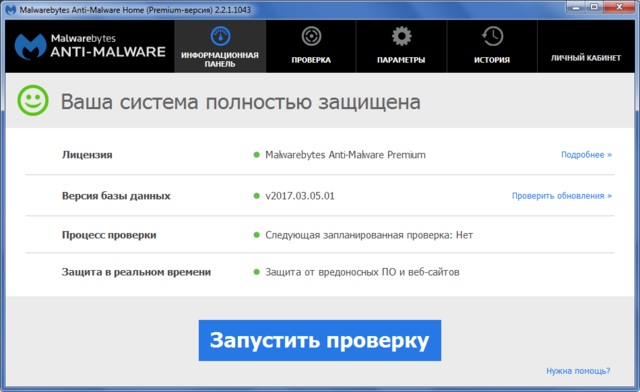Click Проверить обновления link
Image resolution: width=640 pixels, height=392 pixels.
[x=562, y=196]
